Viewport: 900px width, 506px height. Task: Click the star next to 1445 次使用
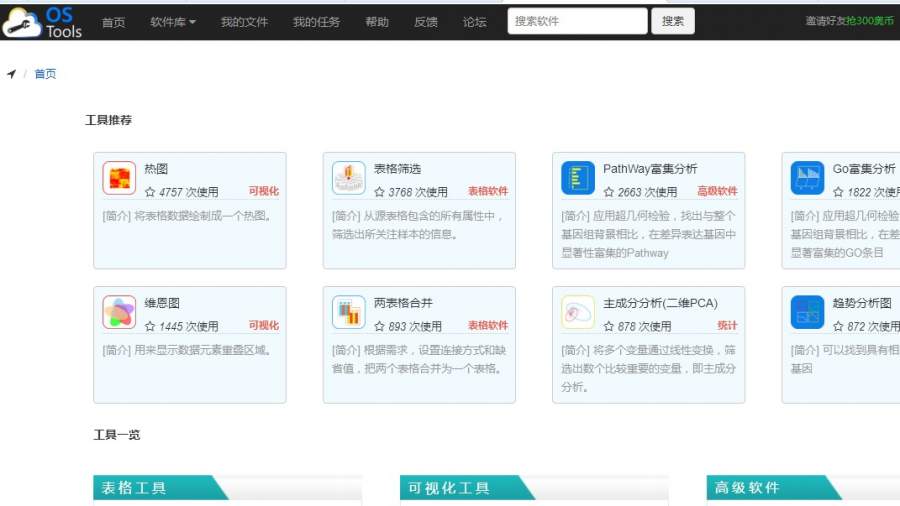coord(150,326)
